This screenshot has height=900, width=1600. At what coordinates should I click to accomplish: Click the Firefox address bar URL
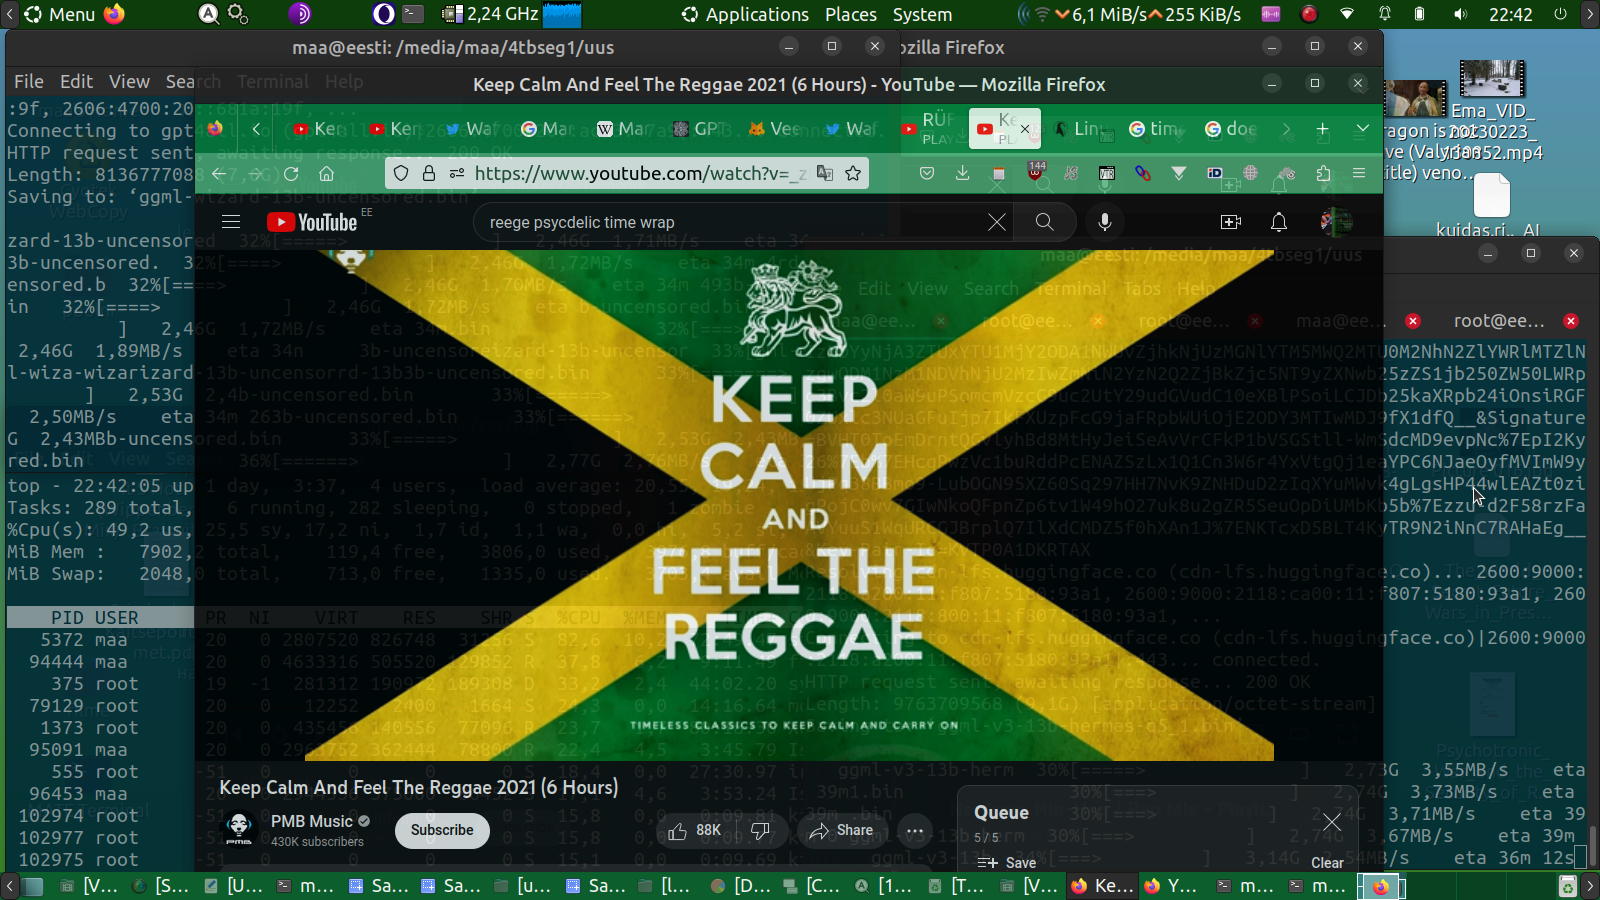[x=638, y=173]
